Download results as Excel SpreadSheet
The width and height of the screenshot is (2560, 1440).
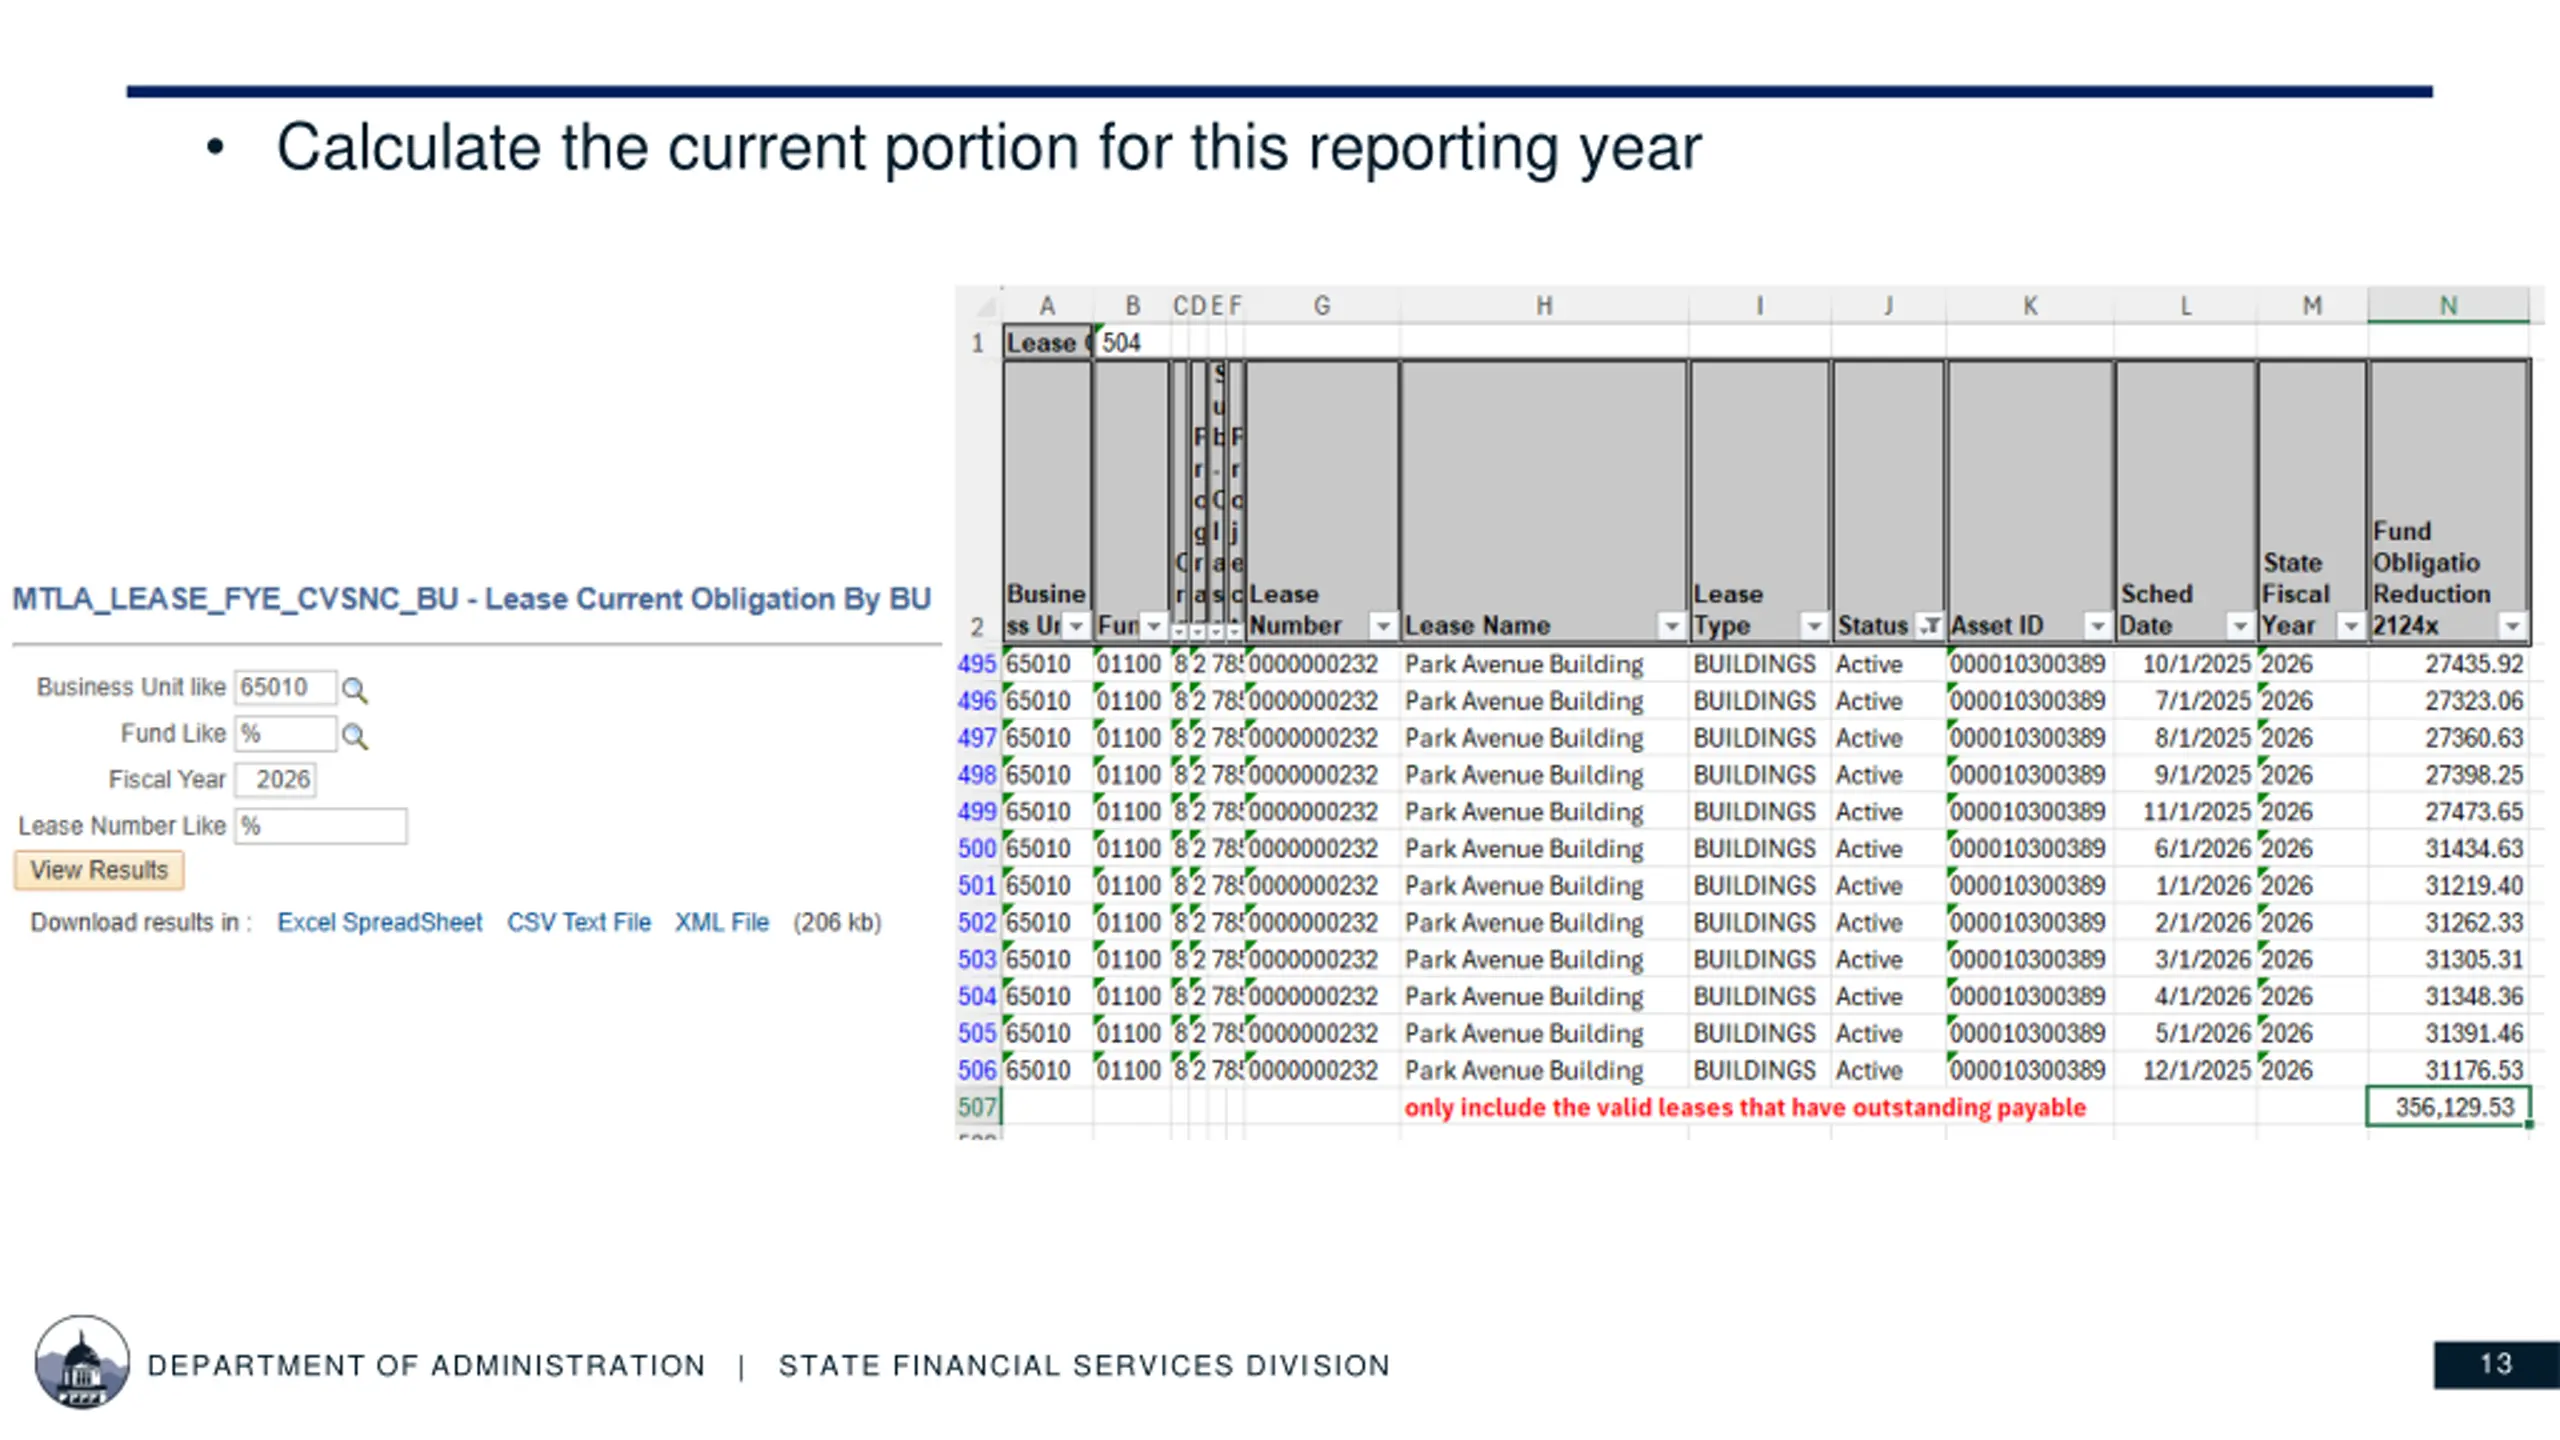point(379,922)
